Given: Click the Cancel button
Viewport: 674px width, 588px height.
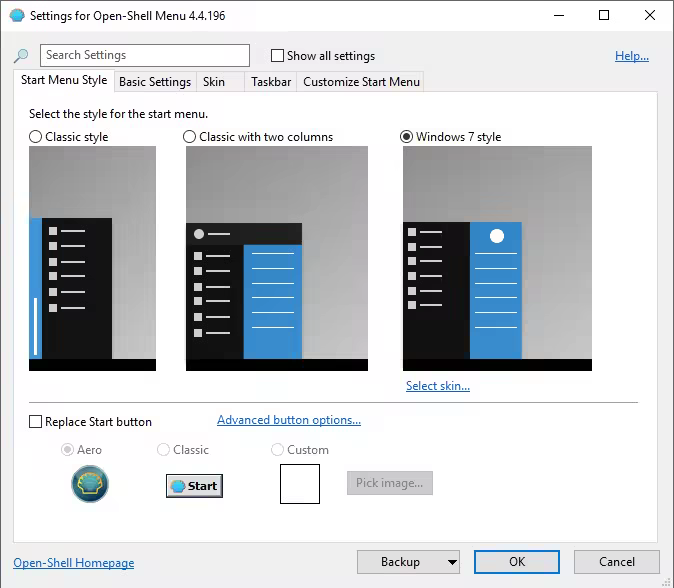Looking at the screenshot, I should click(616, 562).
